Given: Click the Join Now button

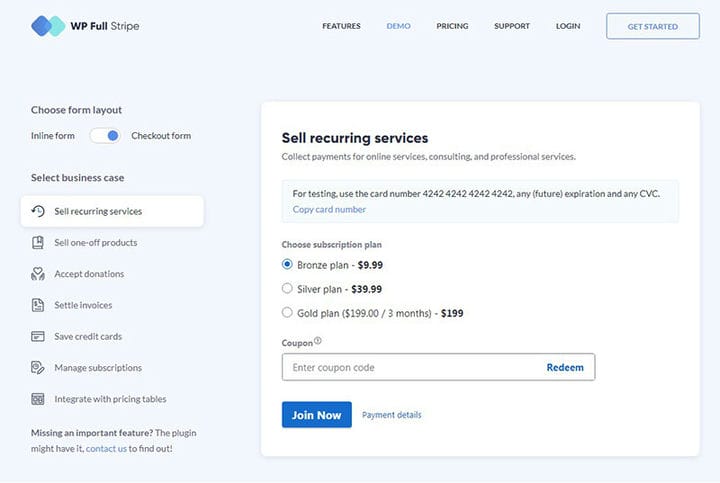Looking at the screenshot, I should pos(317,415).
